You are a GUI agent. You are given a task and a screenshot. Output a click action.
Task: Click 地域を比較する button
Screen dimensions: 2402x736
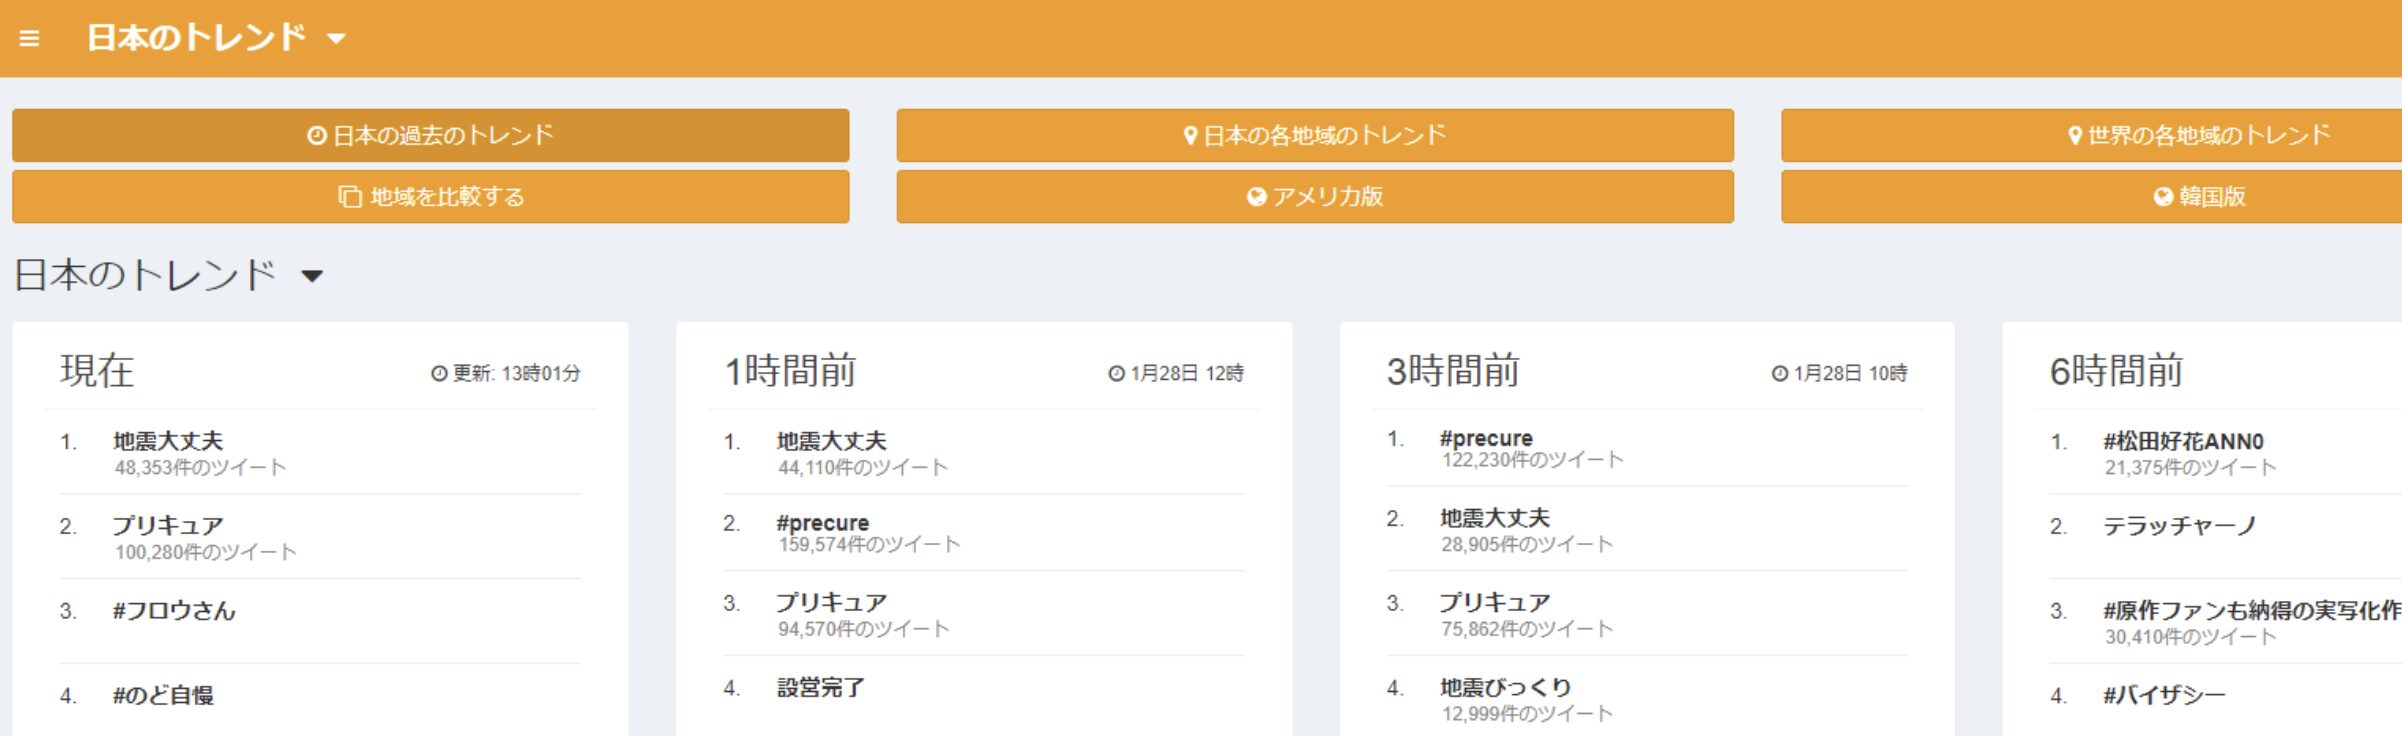430,196
